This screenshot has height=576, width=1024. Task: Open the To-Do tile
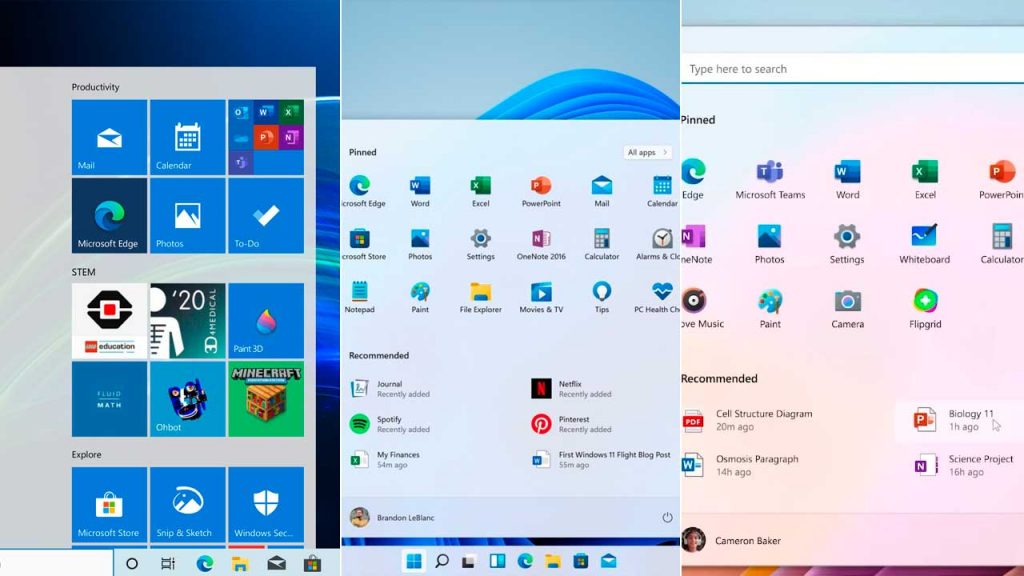pos(266,216)
